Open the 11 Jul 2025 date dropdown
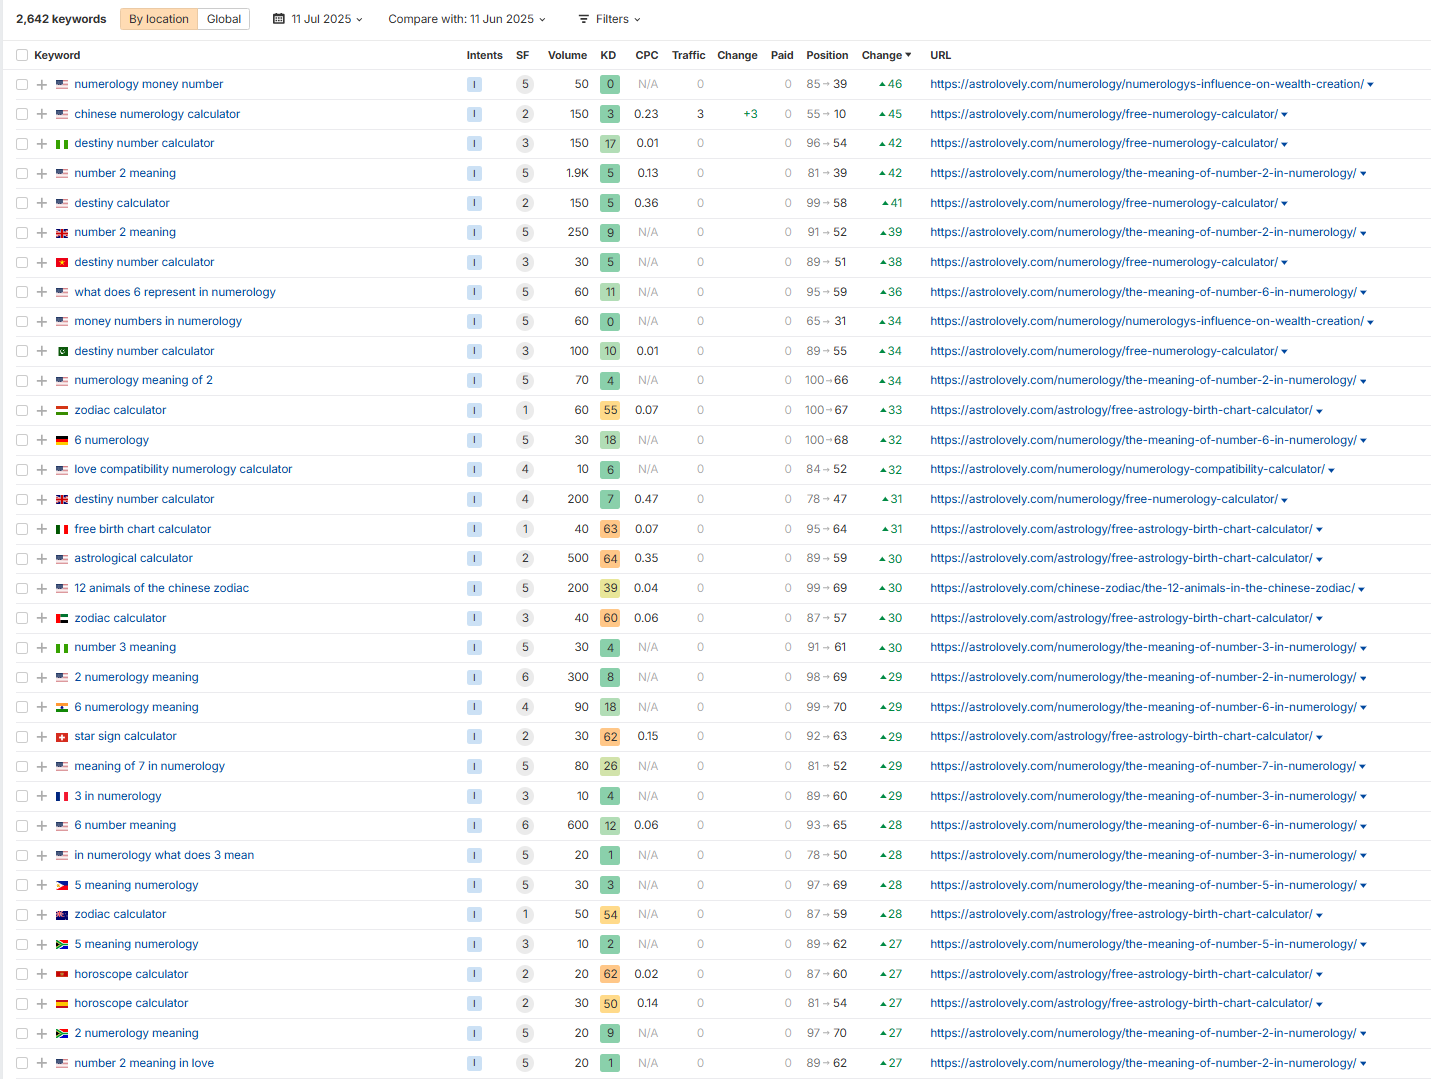This screenshot has height=1079, width=1431. [318, 19]
